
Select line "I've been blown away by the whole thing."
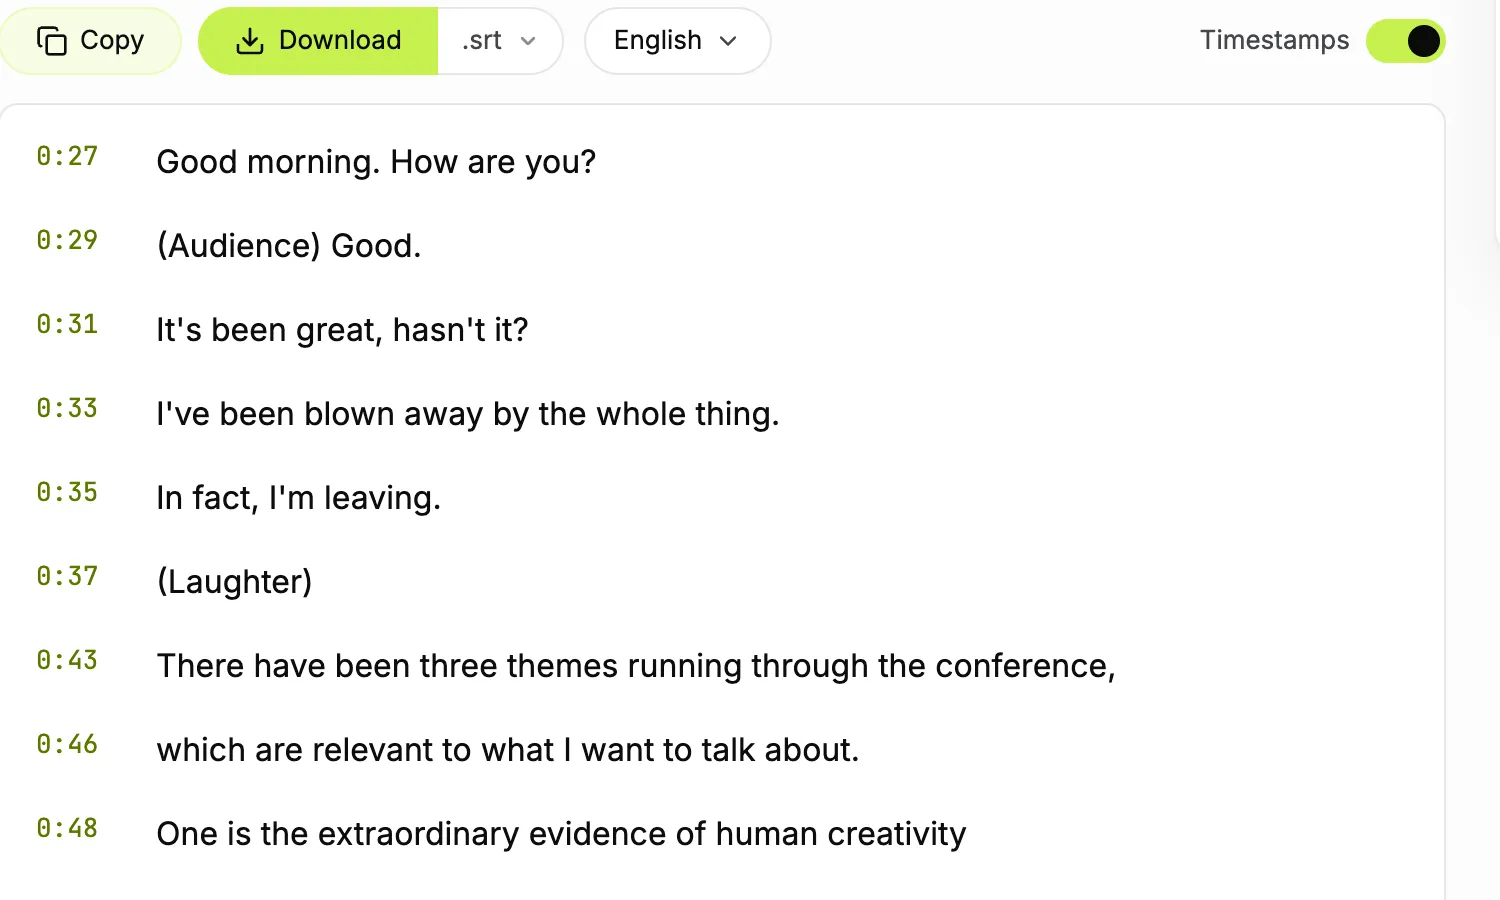pos(468,414)
